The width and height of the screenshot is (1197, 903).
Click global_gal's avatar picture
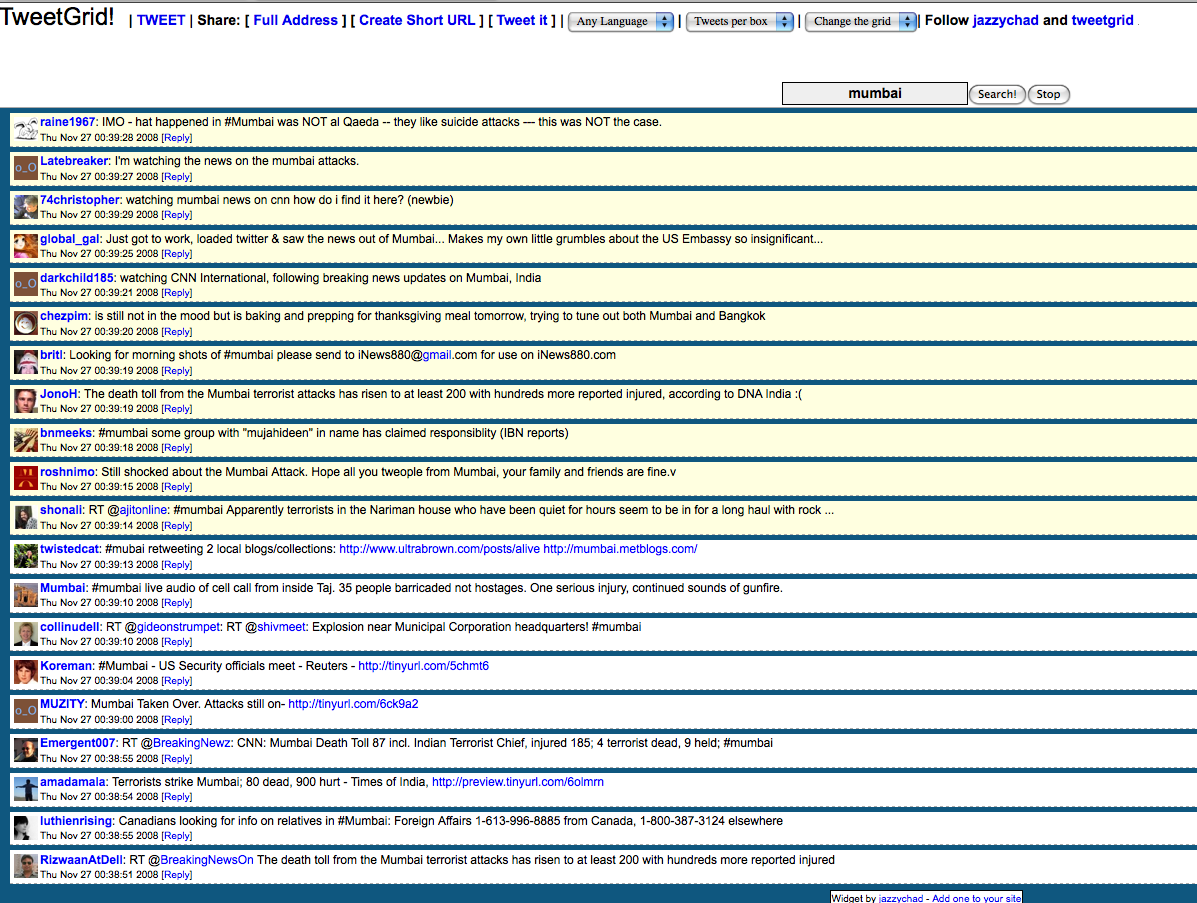pyautogui.click(x=26, y=246)
